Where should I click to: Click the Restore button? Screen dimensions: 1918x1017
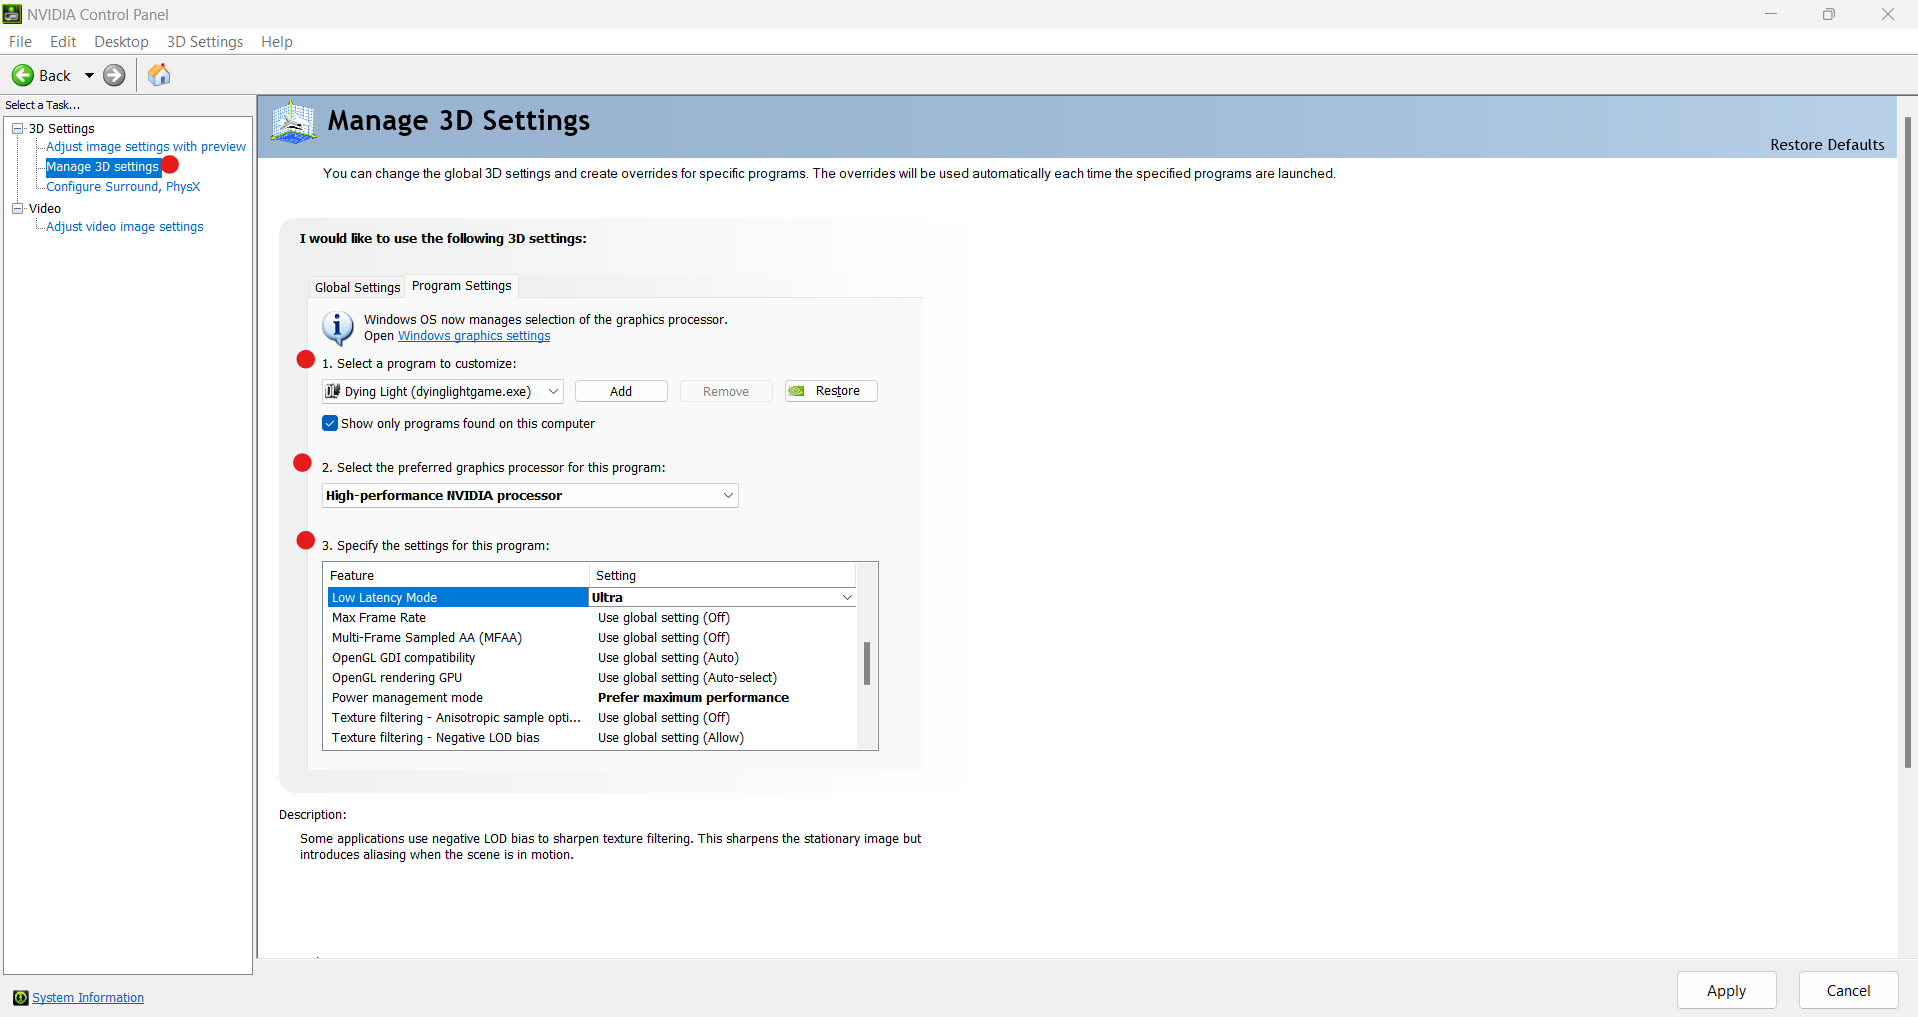(x=831, y=391)
